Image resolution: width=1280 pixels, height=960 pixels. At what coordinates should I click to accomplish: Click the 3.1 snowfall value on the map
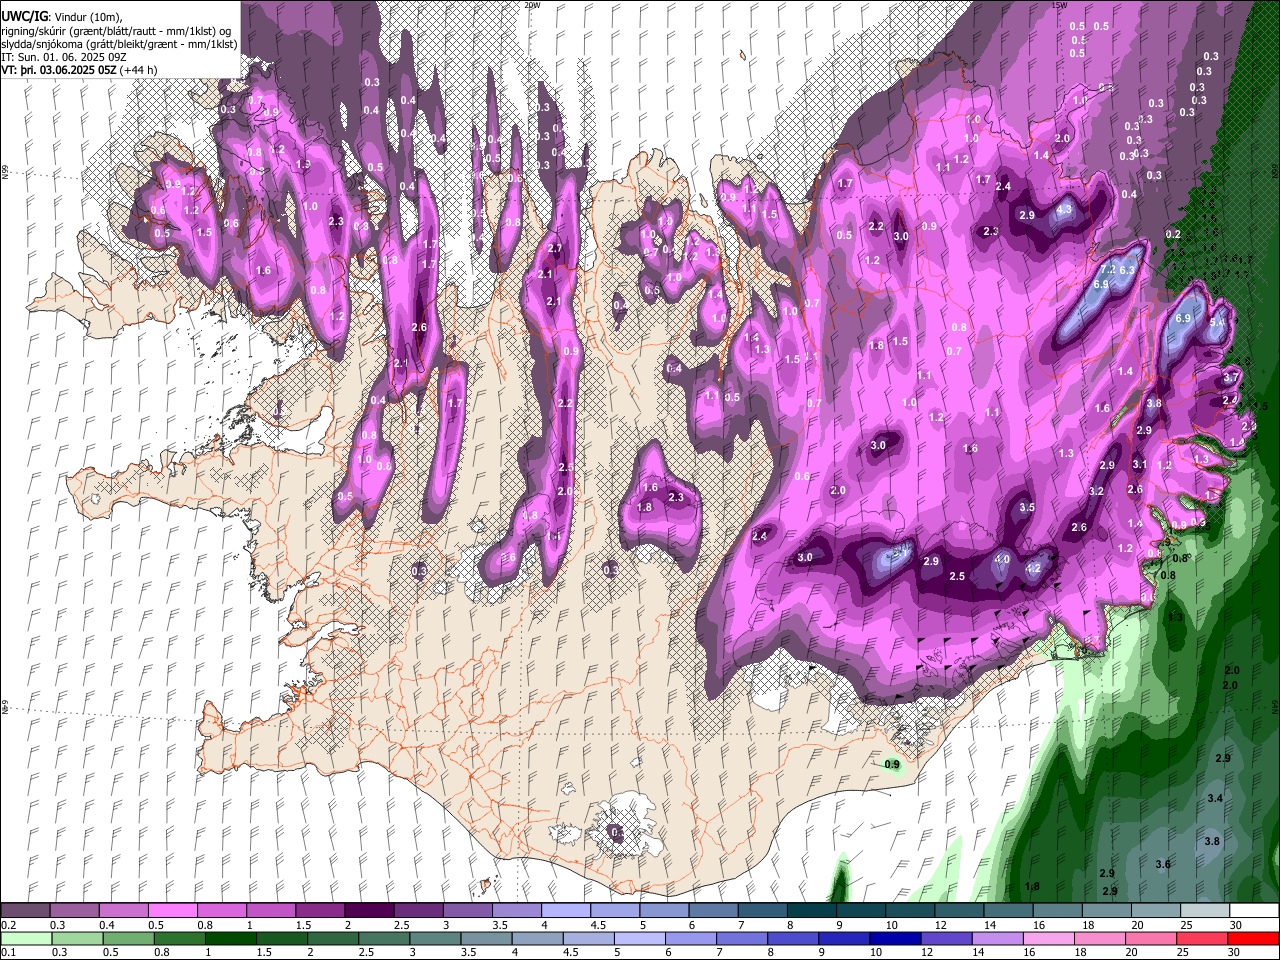(x=1139, y=464)
